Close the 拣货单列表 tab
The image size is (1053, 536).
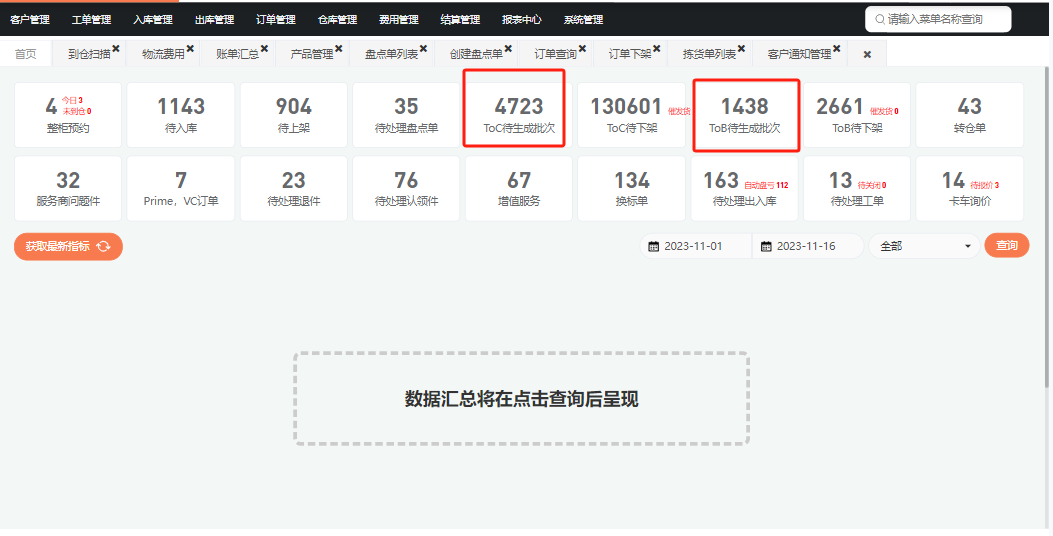[741, 48]
